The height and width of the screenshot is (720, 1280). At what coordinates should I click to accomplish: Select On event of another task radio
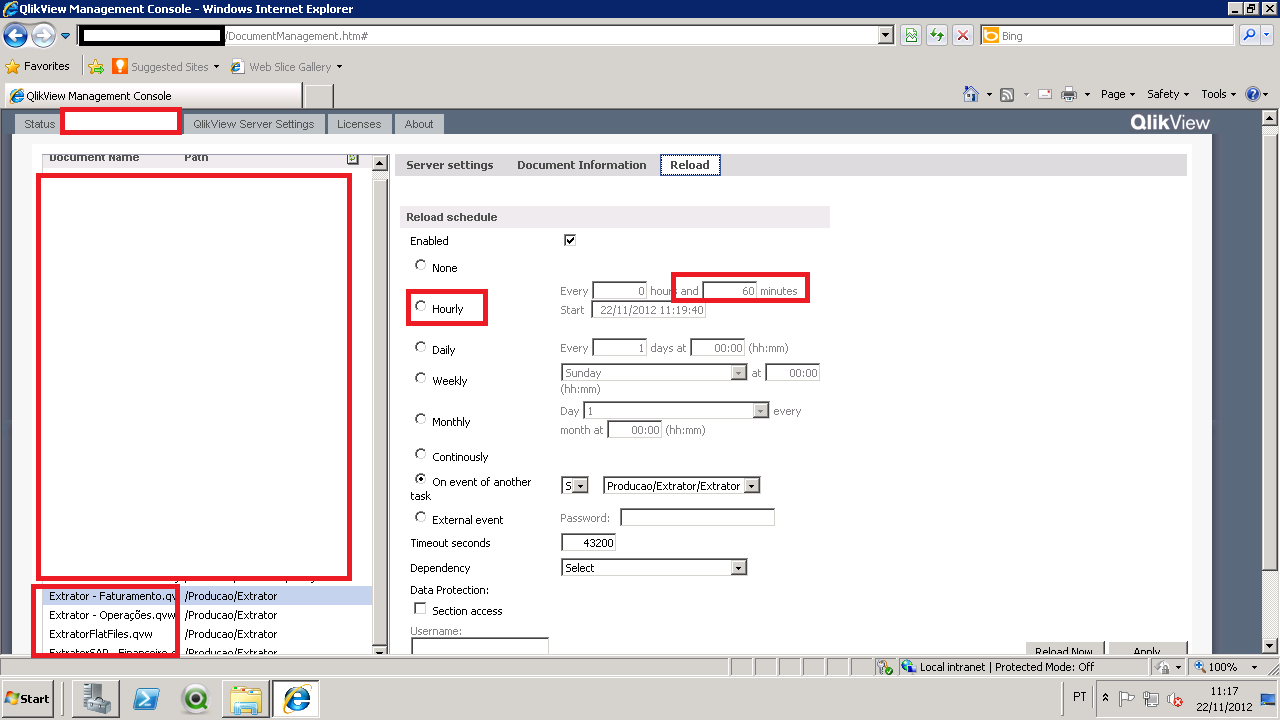pos(420,479)
